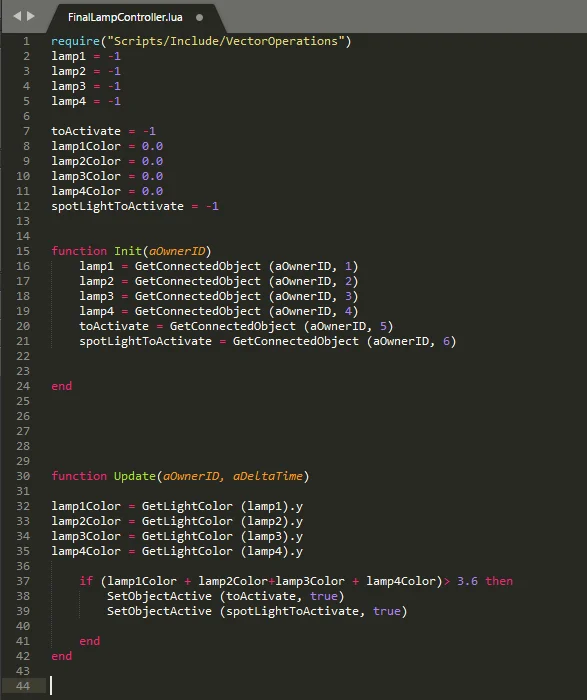Click line number 15 in gutter
Screen dimensions: 587x700
[23, 251]
